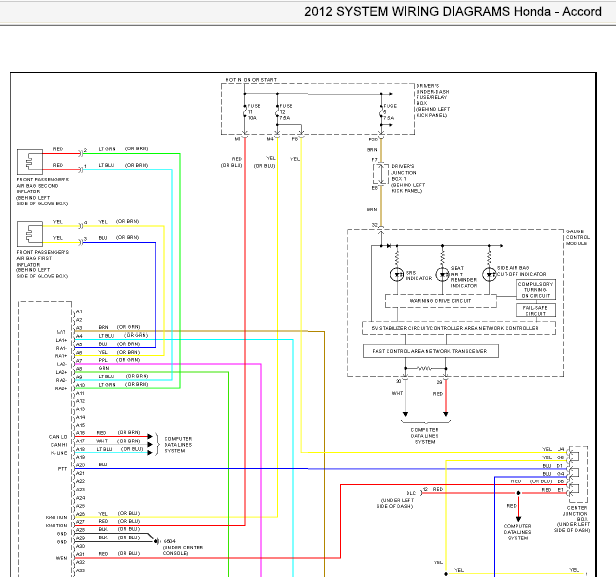616x577 pixels.
Task: Click the A3 terminal BRN wire label
Action: pyautogui.click(x=103, y=327)
